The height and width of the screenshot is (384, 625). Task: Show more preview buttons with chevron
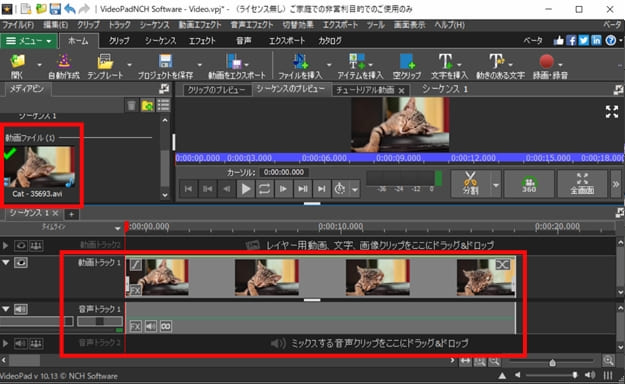pyautogui.click(x=616, y=184)
